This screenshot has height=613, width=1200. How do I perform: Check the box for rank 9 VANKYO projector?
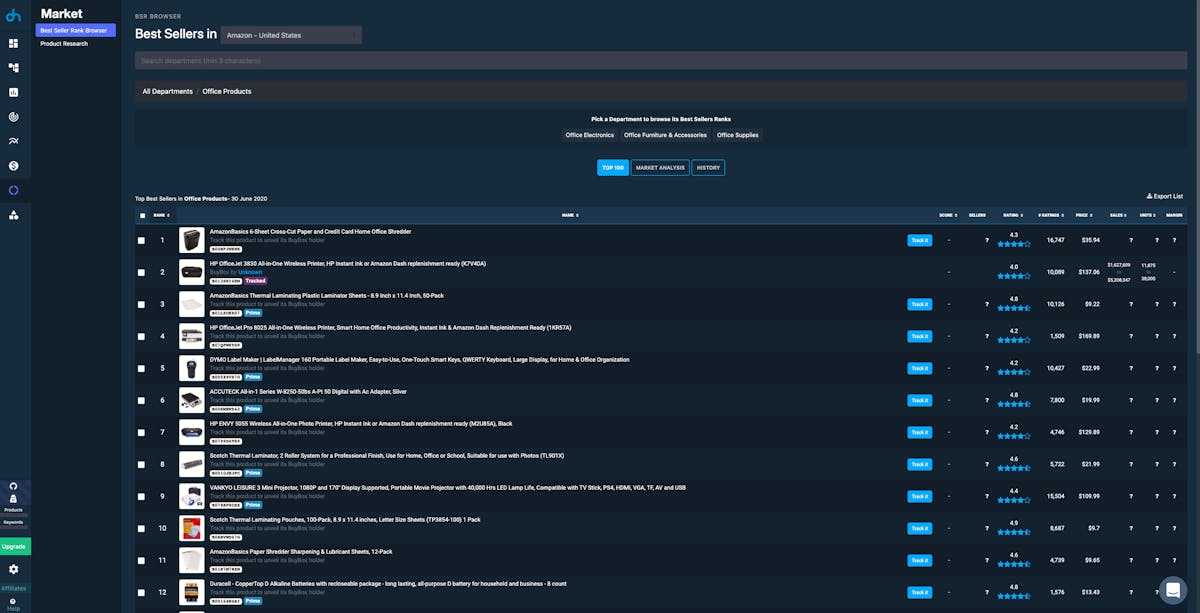[142, 496]
